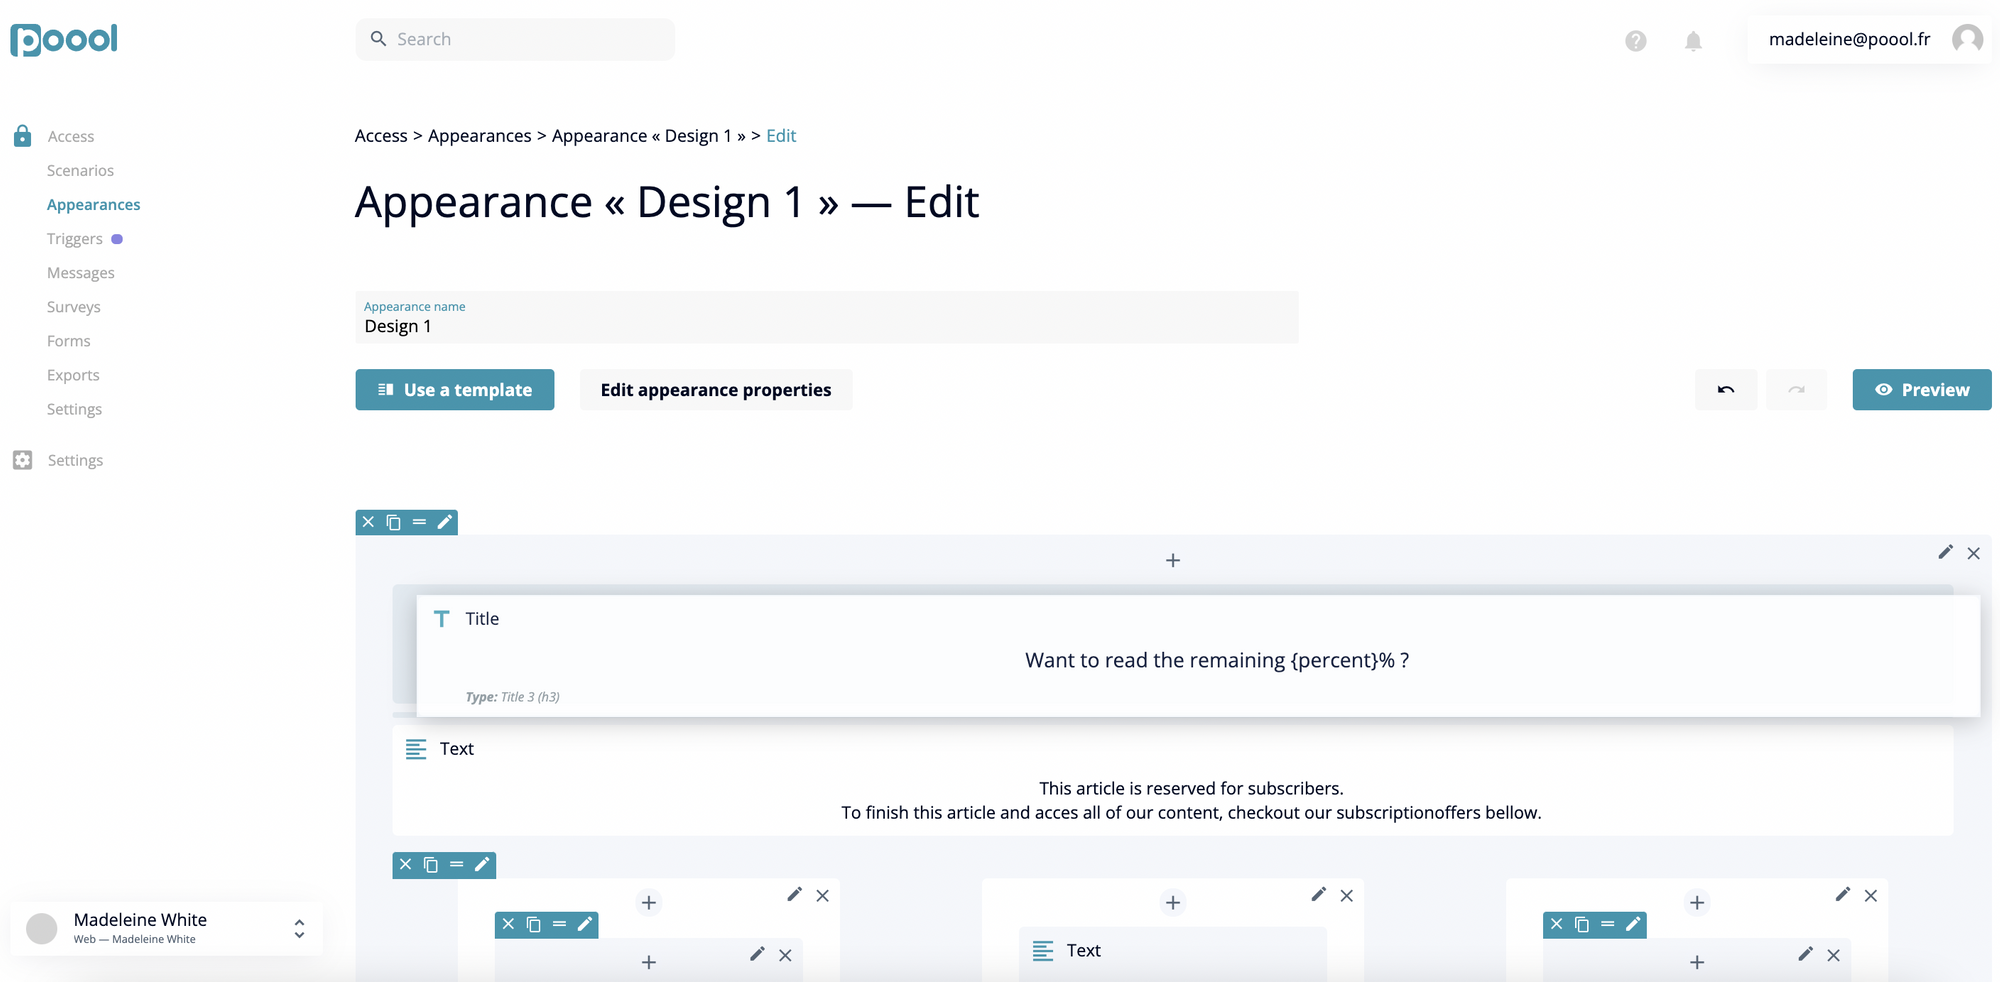Navigate to Access via the breadcrumb link
The width and height of the screenshot is (2000, 982).
coord(380,135)
